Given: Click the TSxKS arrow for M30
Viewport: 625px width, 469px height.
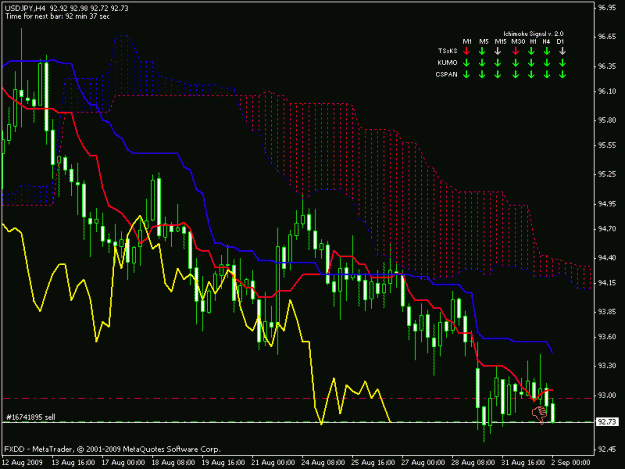Looking at the screenshot, I should [x=515, y=51].
